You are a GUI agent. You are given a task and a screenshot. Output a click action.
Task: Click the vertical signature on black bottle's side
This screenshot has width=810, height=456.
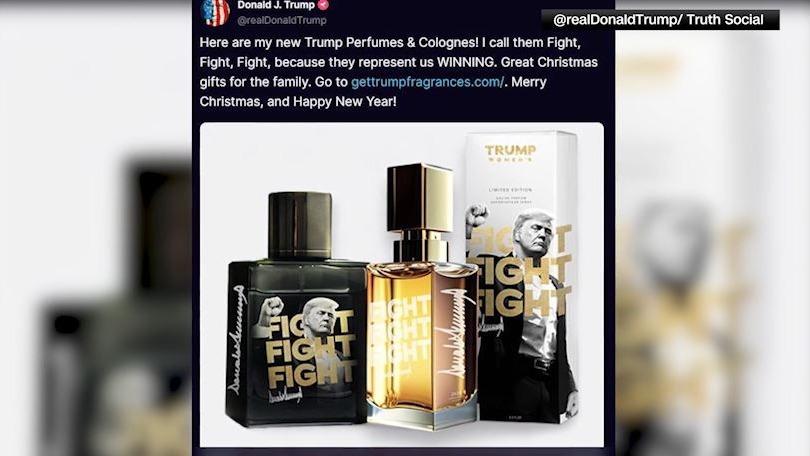click(237, 340)
